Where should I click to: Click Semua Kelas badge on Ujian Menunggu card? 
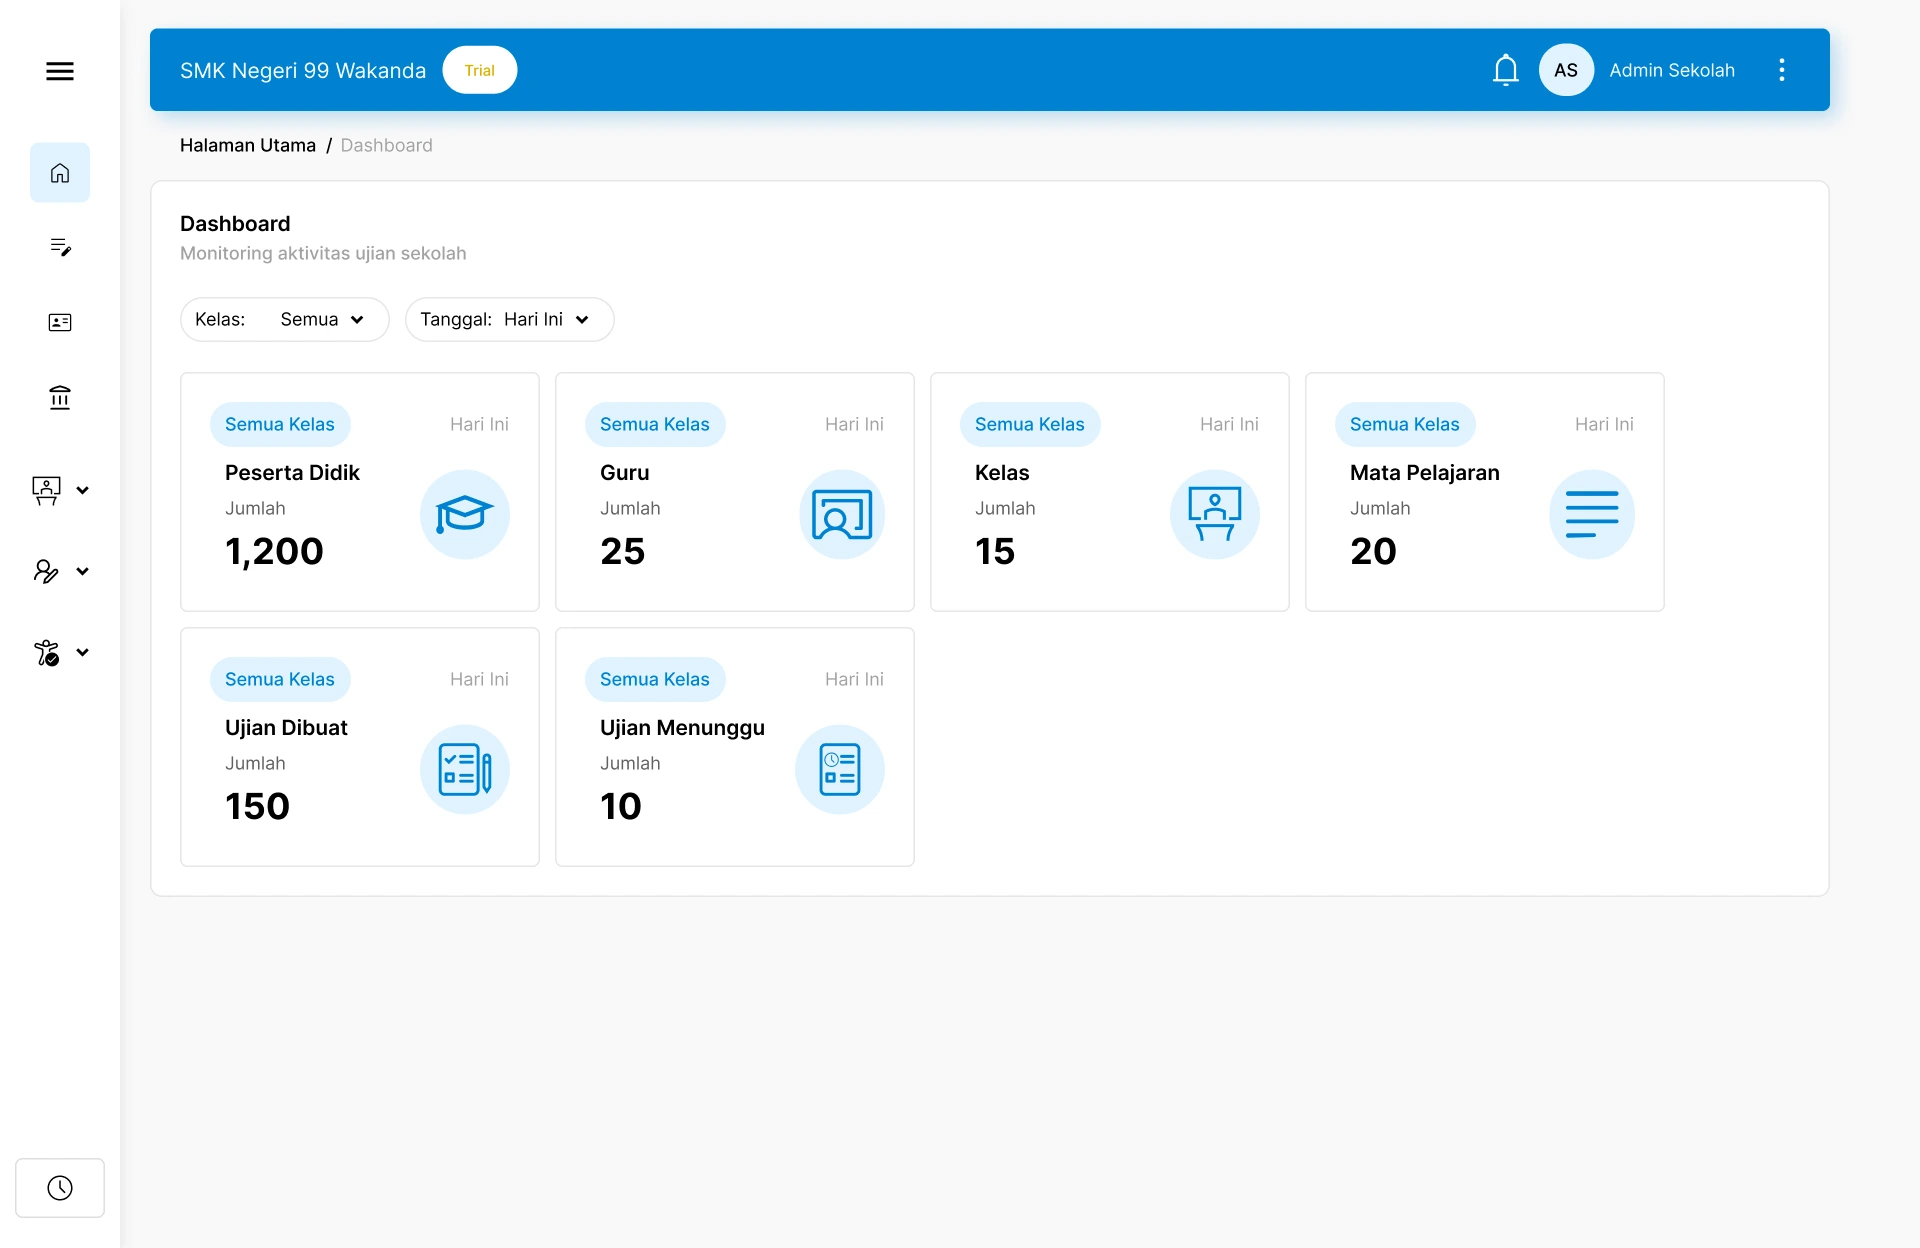(x=655, y=679)
